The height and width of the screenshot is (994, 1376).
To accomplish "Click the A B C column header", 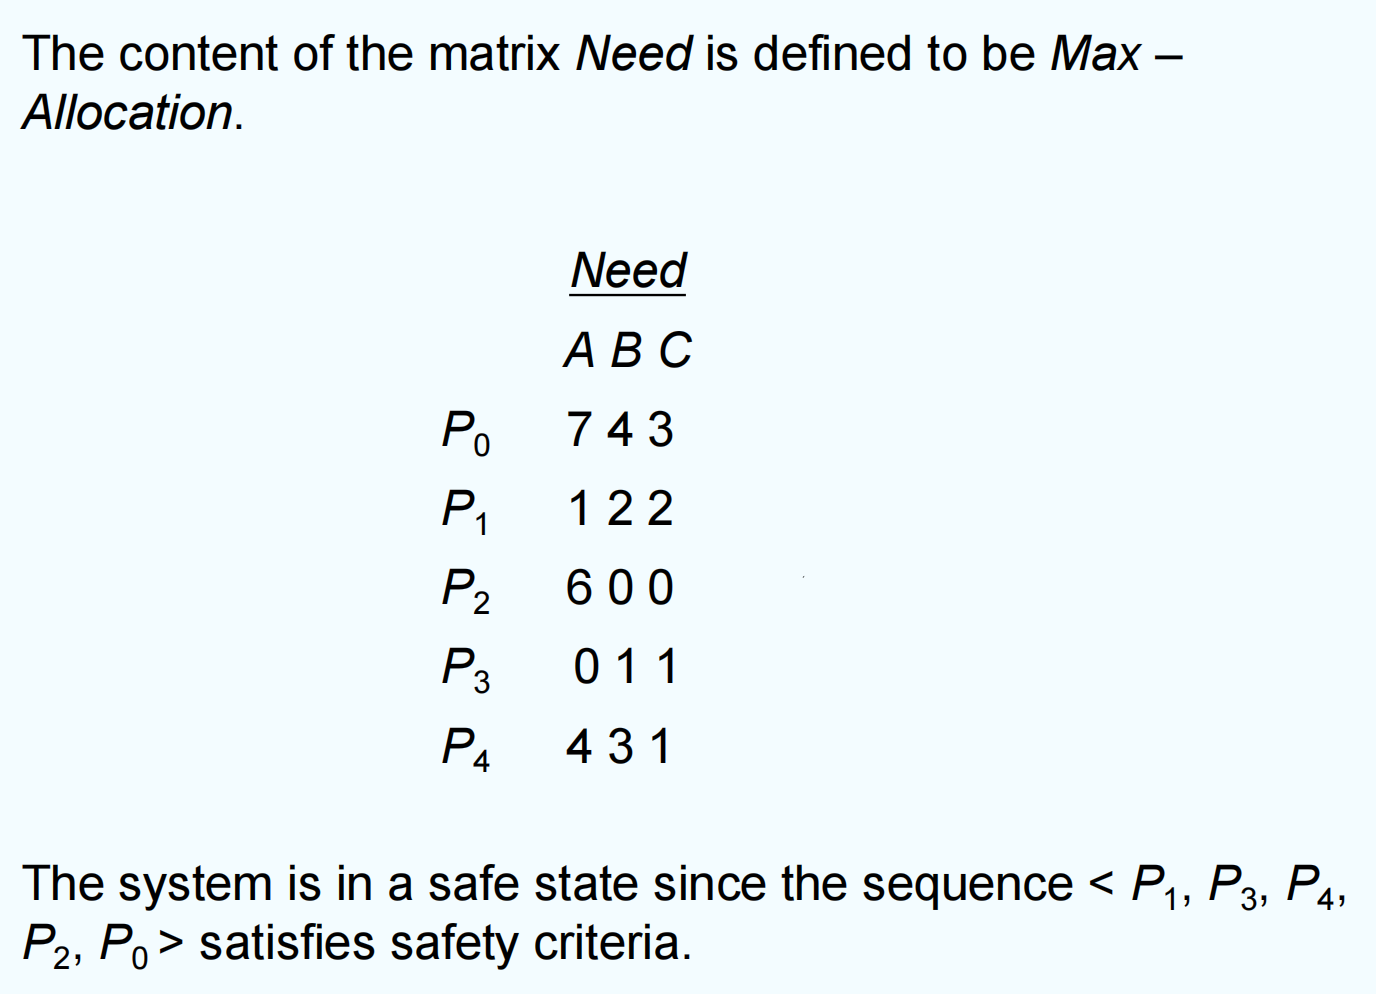I will (627, 350).
